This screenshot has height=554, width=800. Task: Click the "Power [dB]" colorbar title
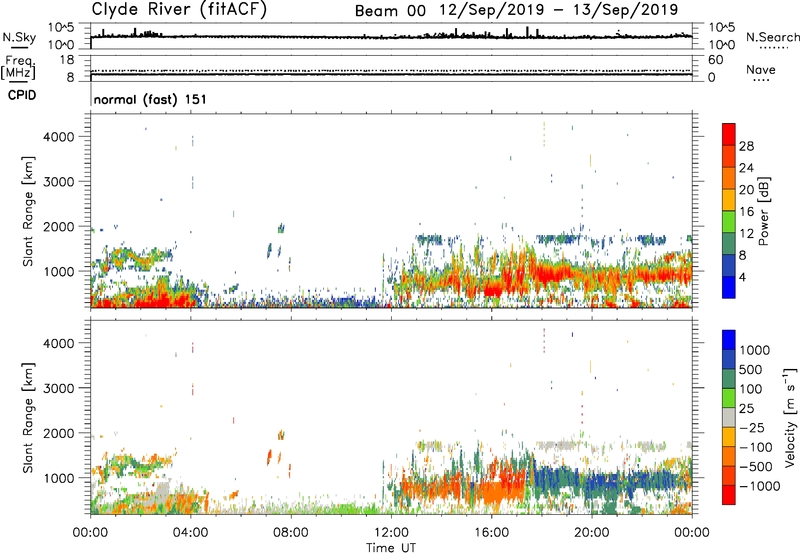point(763,211)
